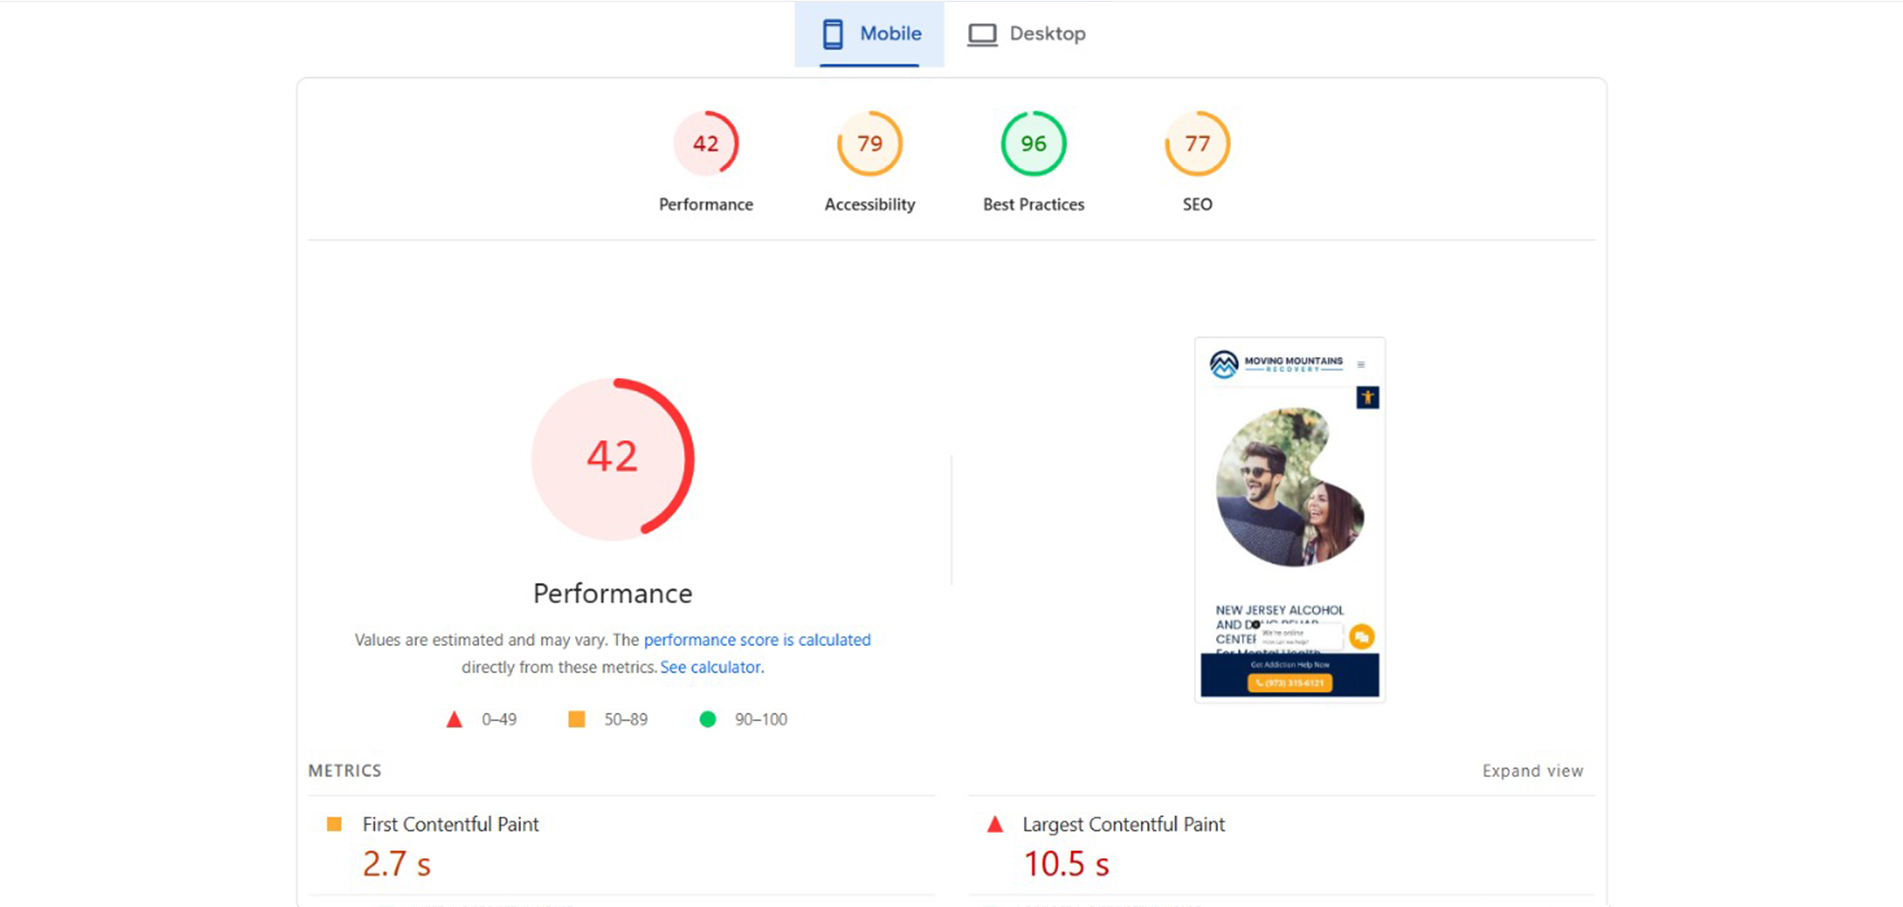Click the orange chat bubble icon in the preview
Screen dimensions: 1903x907
(1361, 637)
